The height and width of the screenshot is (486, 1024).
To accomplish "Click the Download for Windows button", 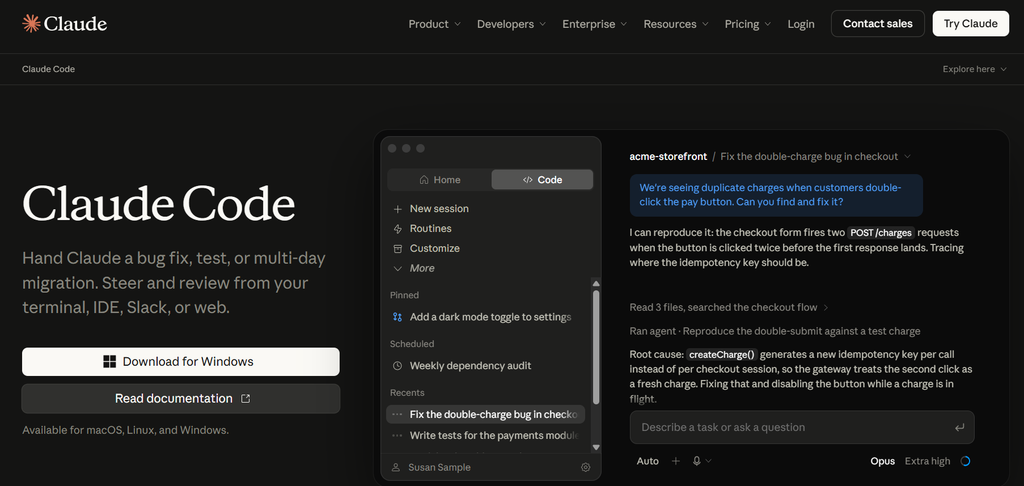I will point(181,362).
